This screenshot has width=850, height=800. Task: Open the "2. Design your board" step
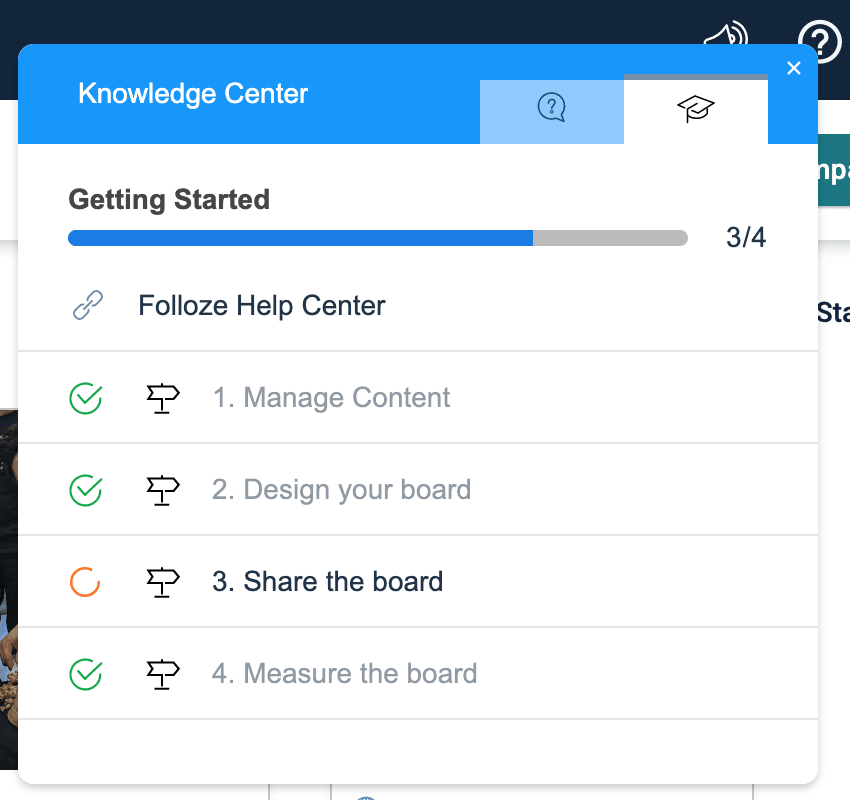(341, 490)
